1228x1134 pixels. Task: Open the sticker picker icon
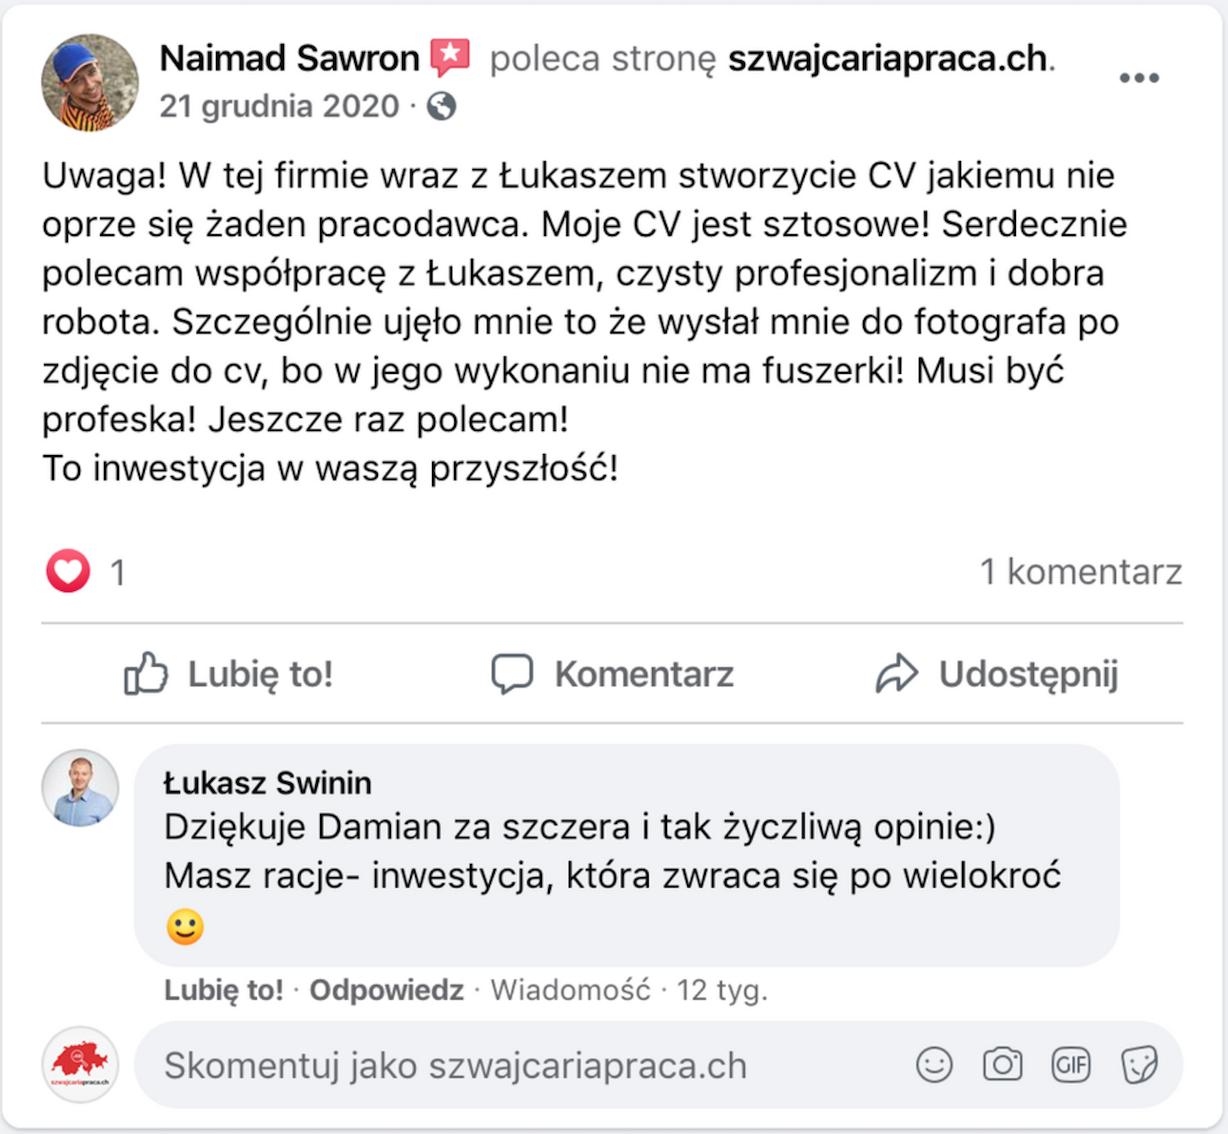[x=1138, y=1065]
